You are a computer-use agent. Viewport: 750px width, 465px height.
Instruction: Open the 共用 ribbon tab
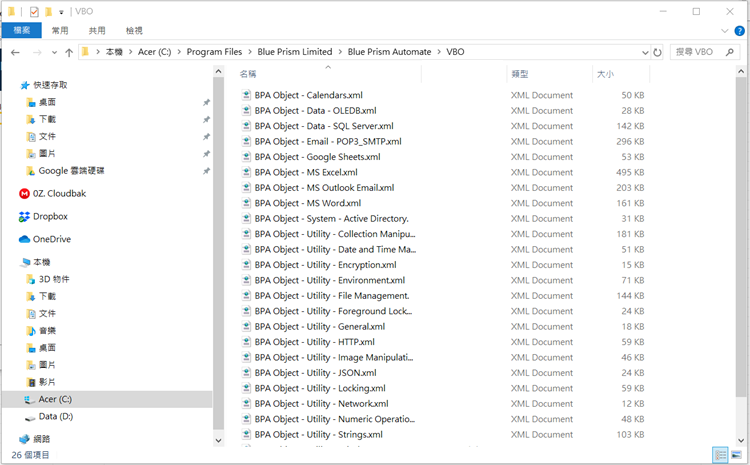point(97,30)
